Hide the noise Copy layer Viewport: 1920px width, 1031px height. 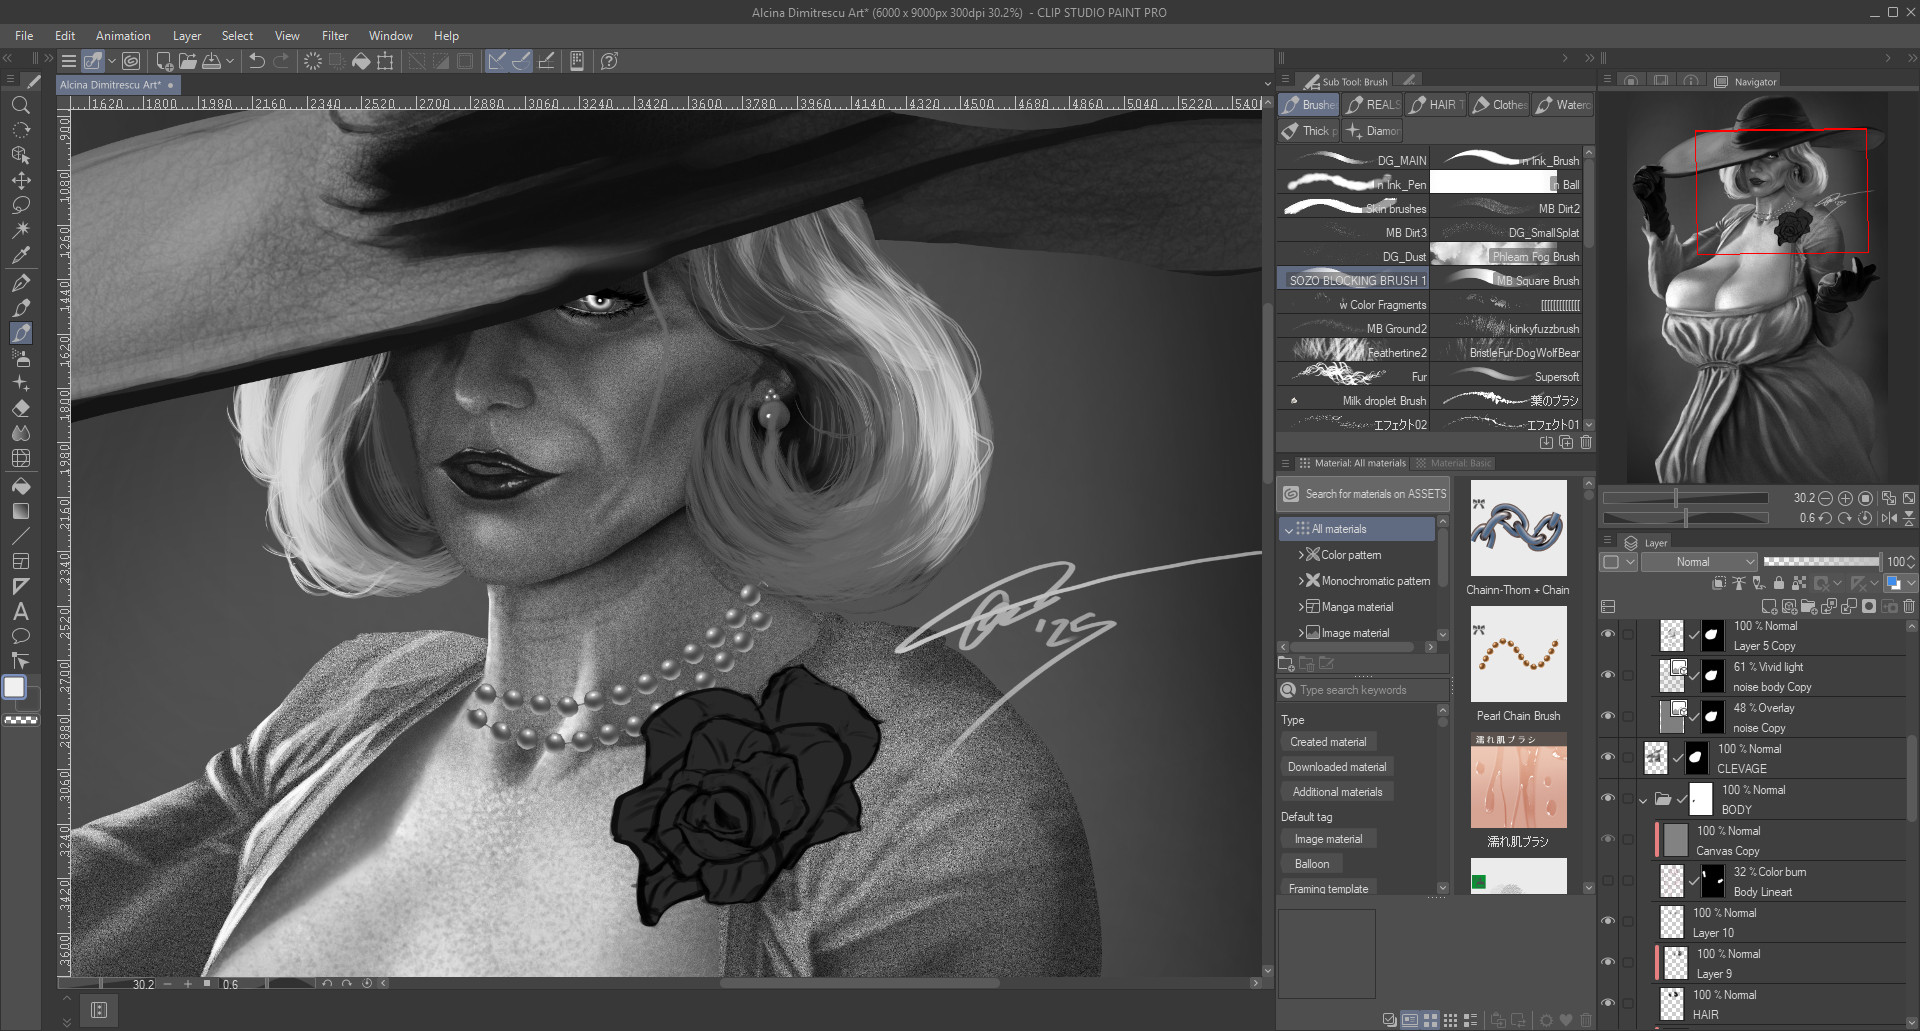1608,716
